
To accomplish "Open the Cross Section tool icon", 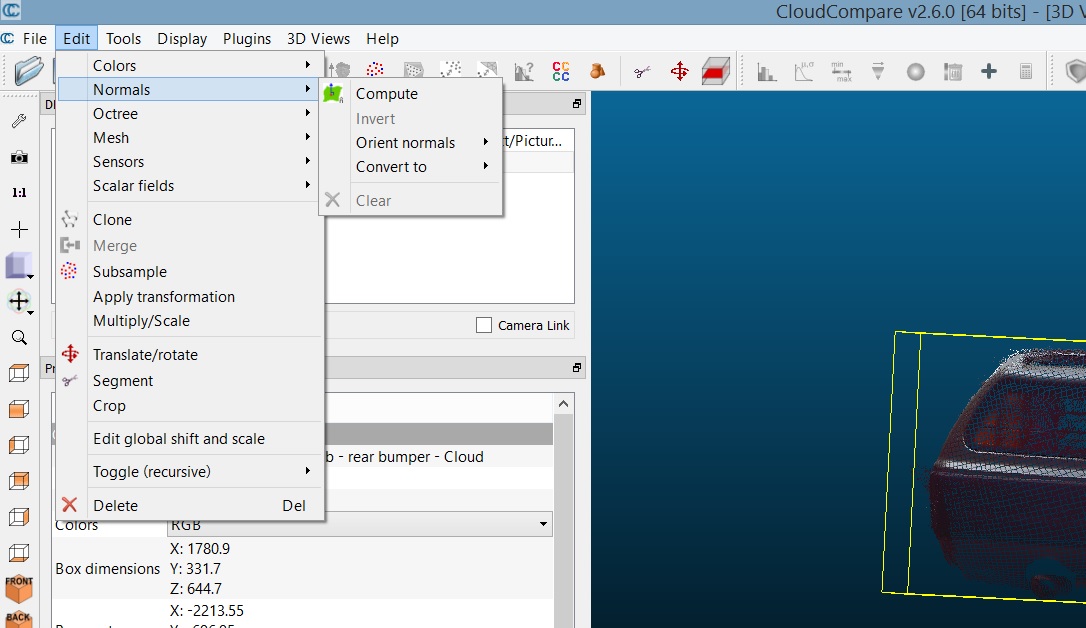I will (x=714, y=71).
